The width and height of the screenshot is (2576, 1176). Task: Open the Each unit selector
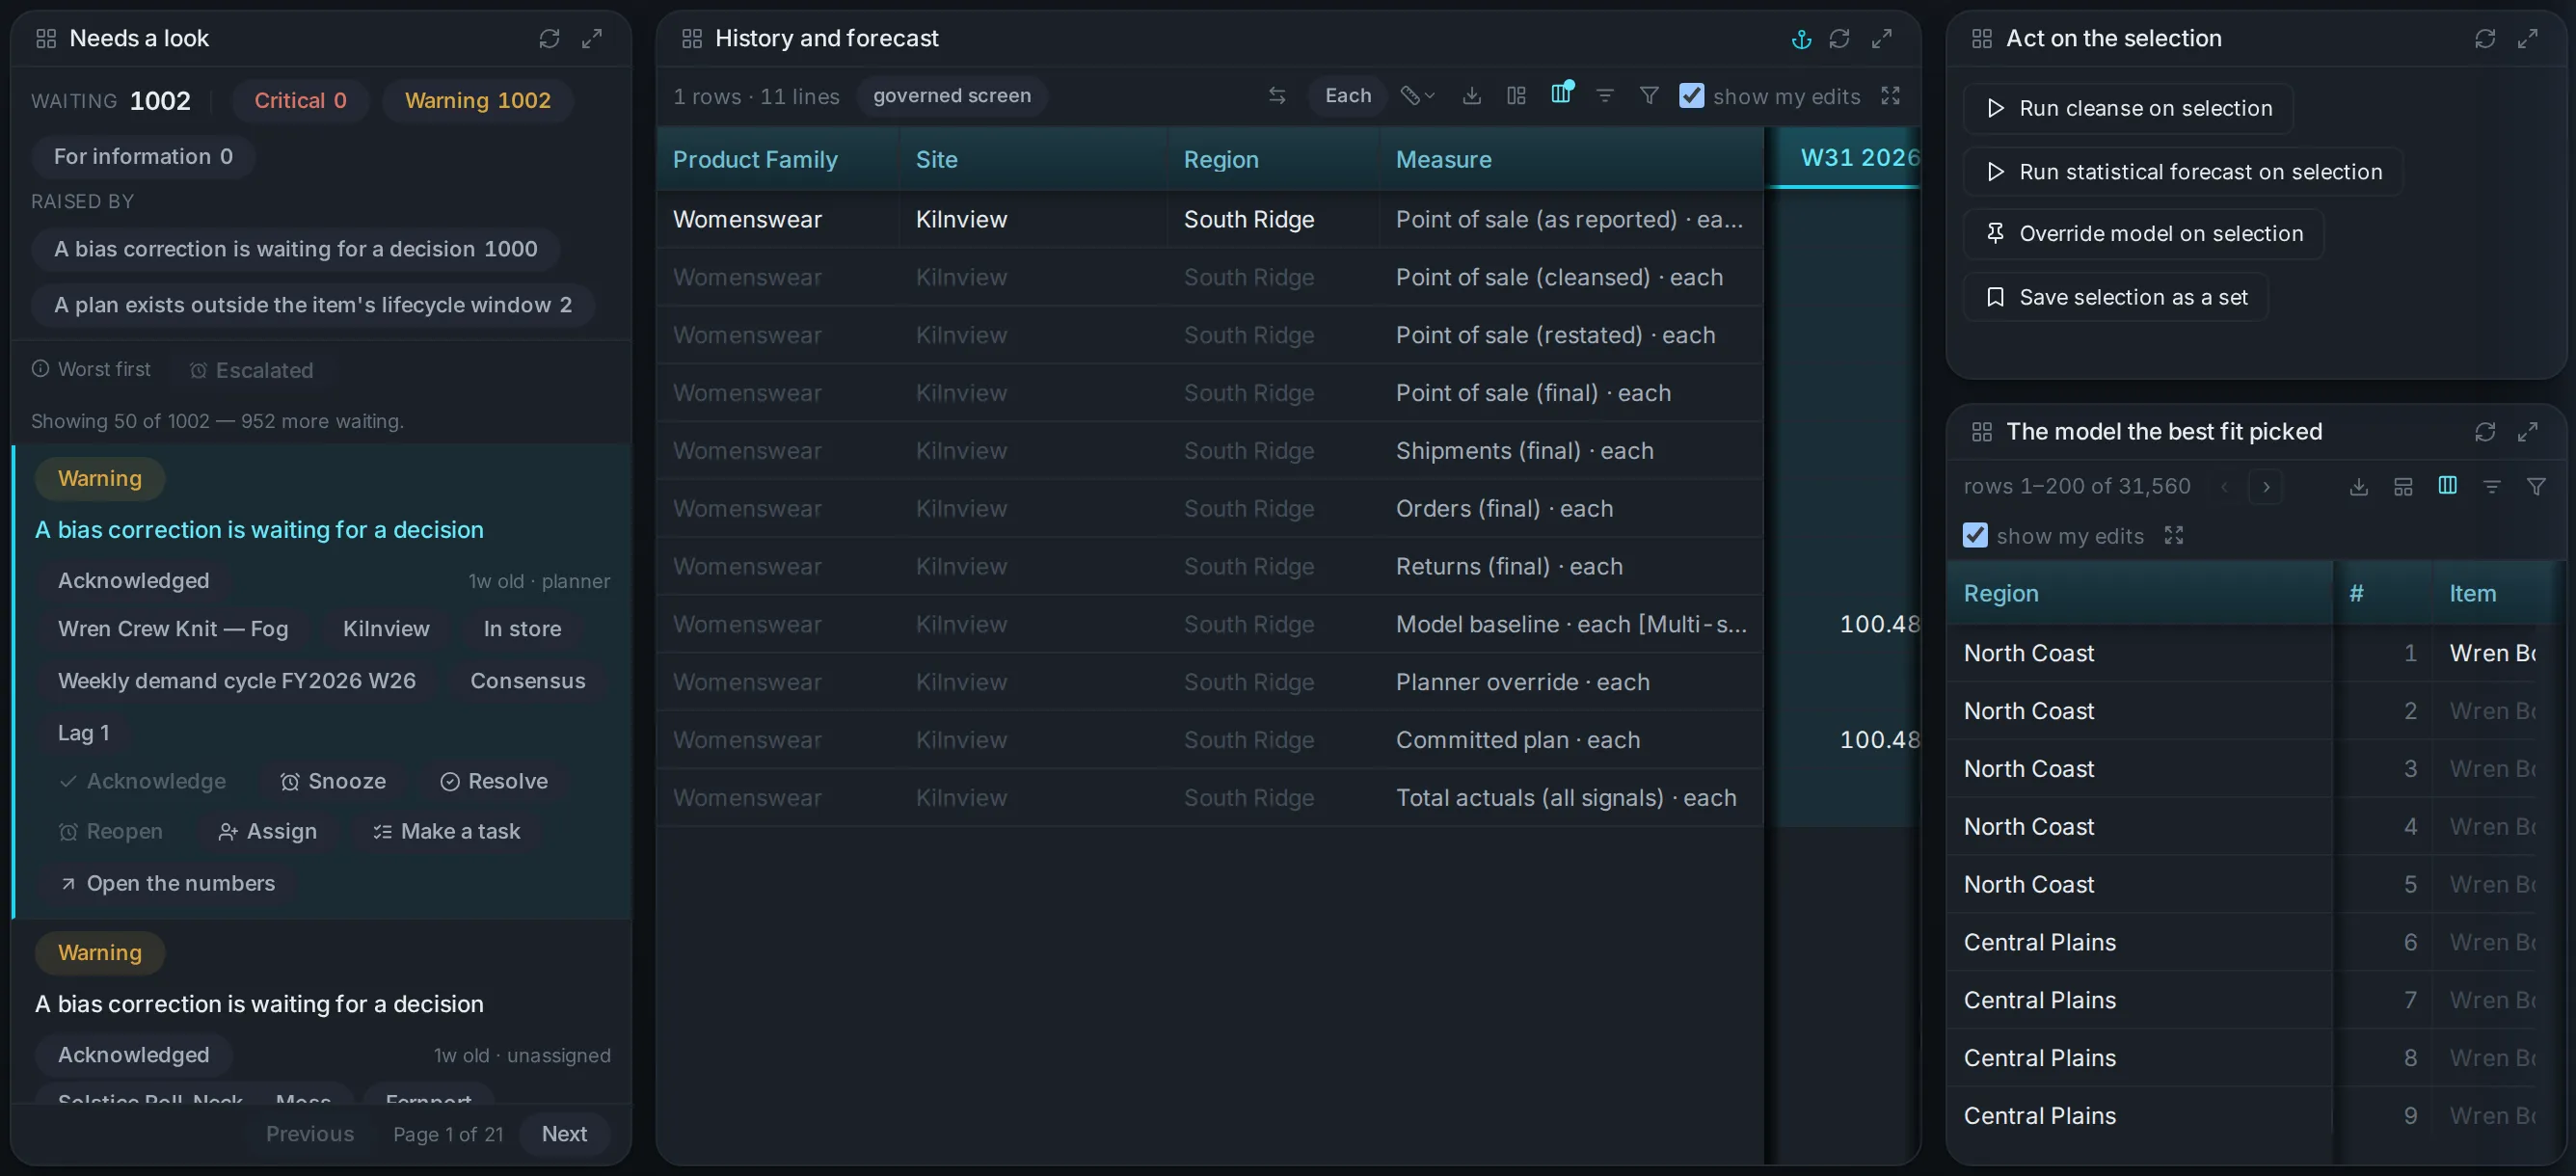coord(1348,96)
